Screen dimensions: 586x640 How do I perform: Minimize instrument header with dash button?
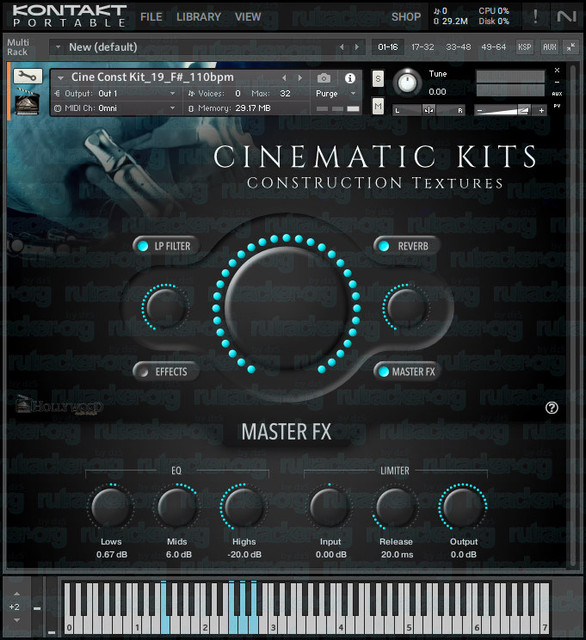[x=557, y=82]
